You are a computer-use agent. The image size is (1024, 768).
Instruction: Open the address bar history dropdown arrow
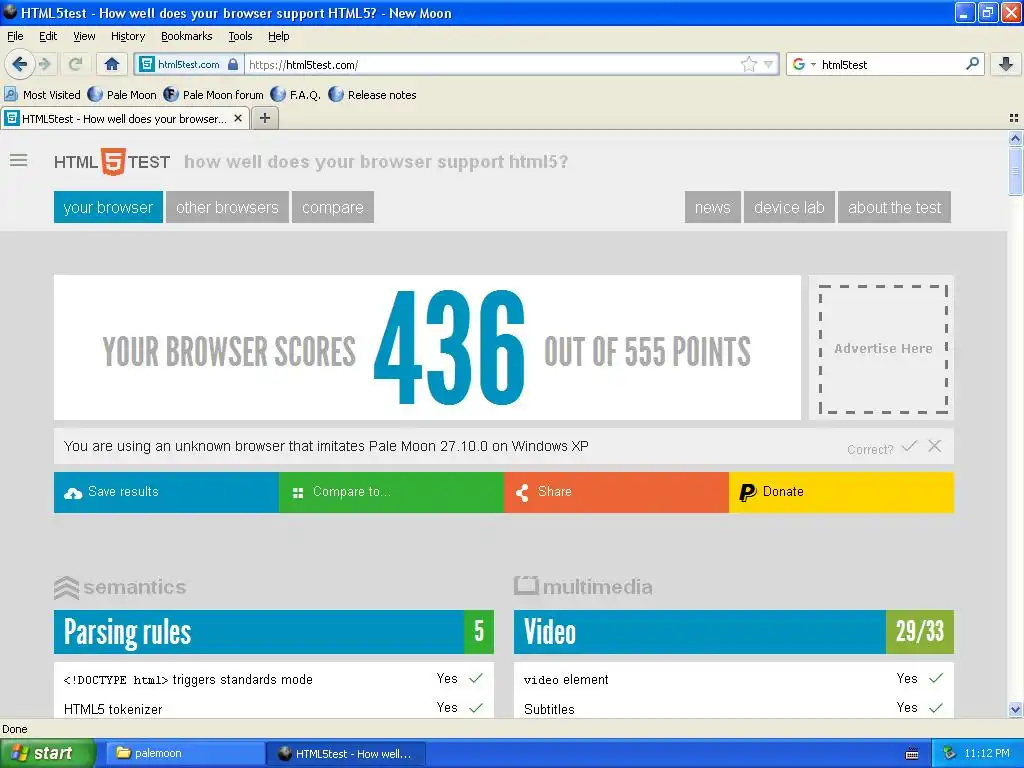tap(769, 64)
